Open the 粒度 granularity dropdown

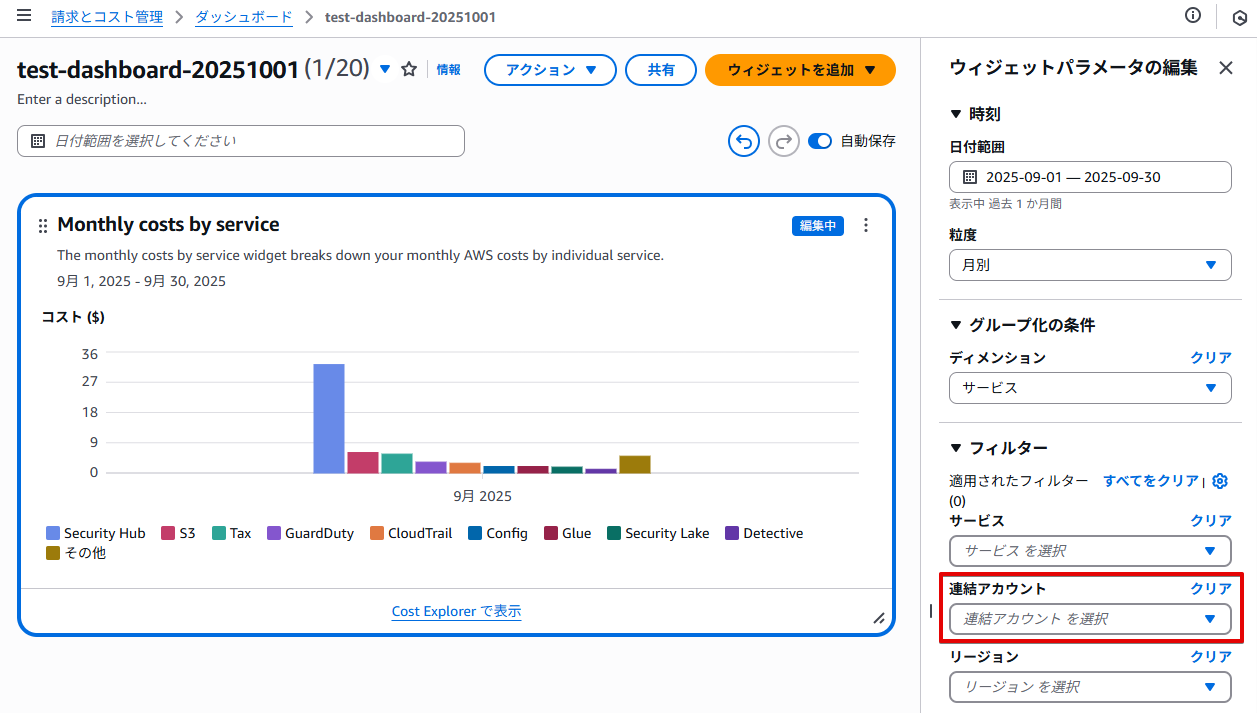[x=1090, y=265]
